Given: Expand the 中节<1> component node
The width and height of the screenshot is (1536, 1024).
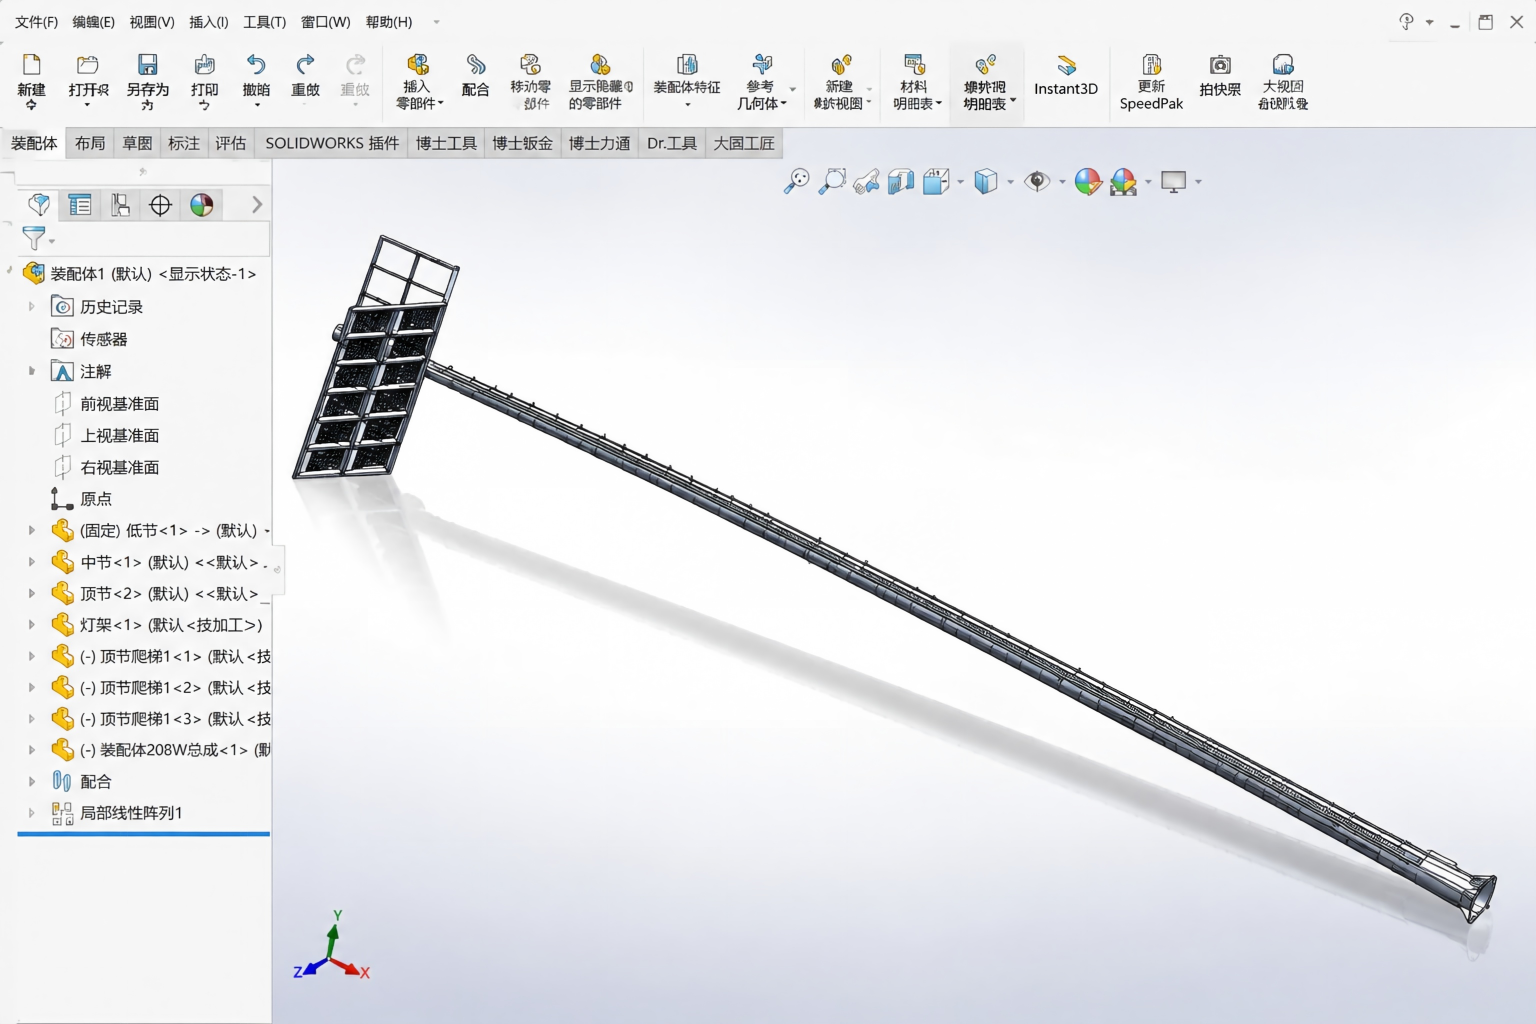Looking at the screenshot, I should tap(32, 562).
